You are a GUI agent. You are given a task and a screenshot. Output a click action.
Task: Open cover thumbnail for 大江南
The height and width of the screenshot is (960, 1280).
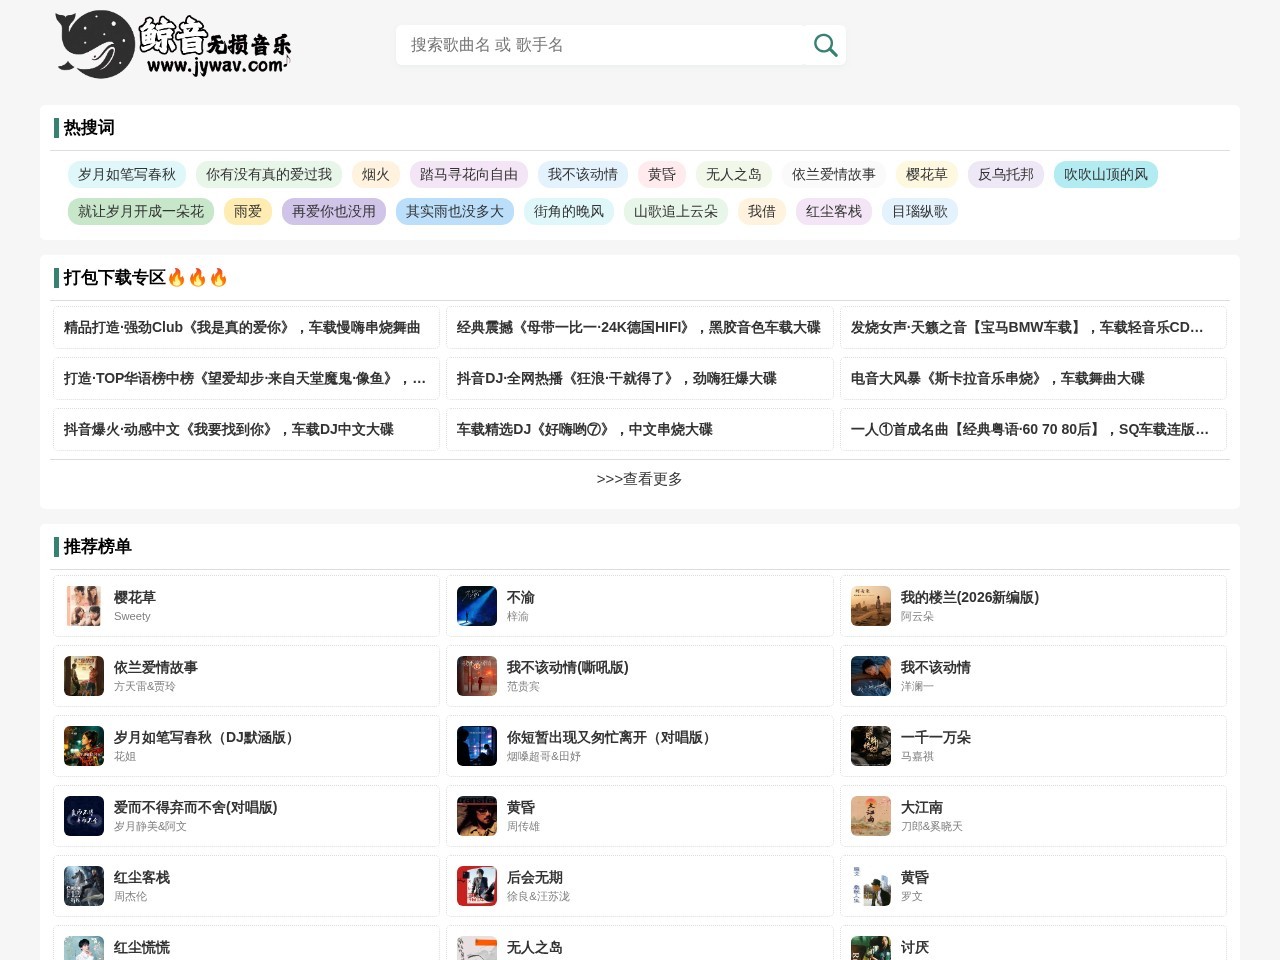click(x=871, y=816)
